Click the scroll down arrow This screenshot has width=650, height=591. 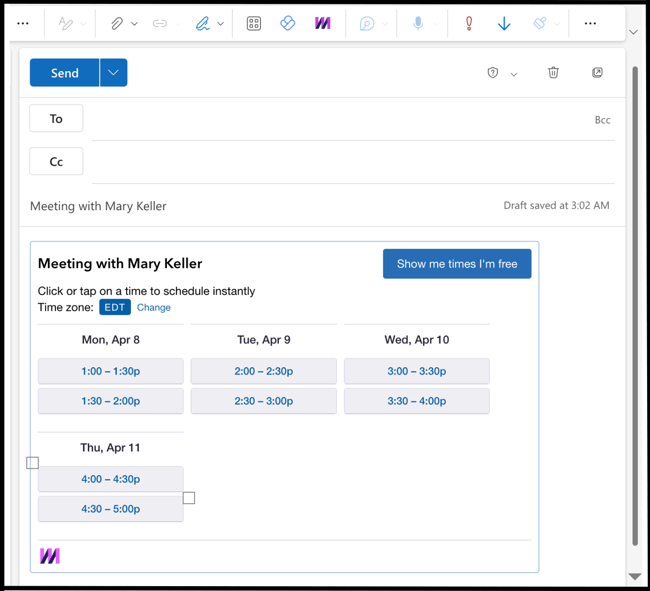pyautogui.click(x=635, y=576)
